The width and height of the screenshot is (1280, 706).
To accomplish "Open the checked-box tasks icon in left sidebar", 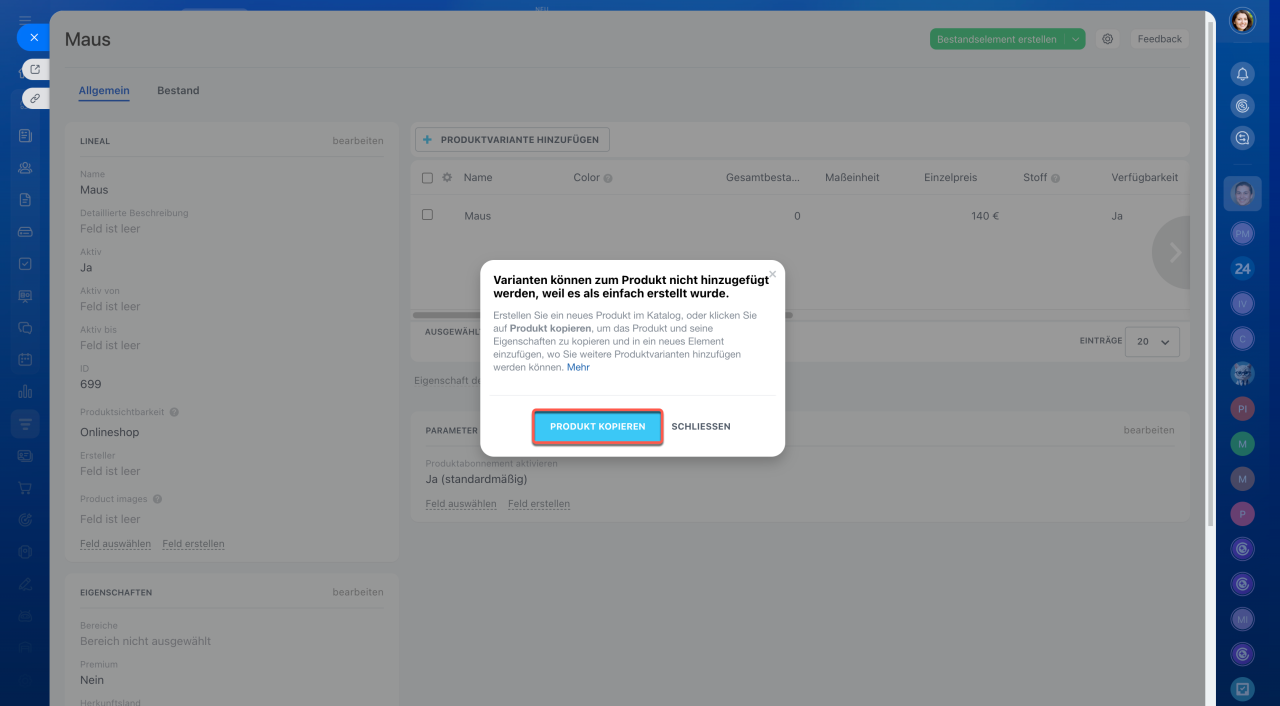I will 25,264.
